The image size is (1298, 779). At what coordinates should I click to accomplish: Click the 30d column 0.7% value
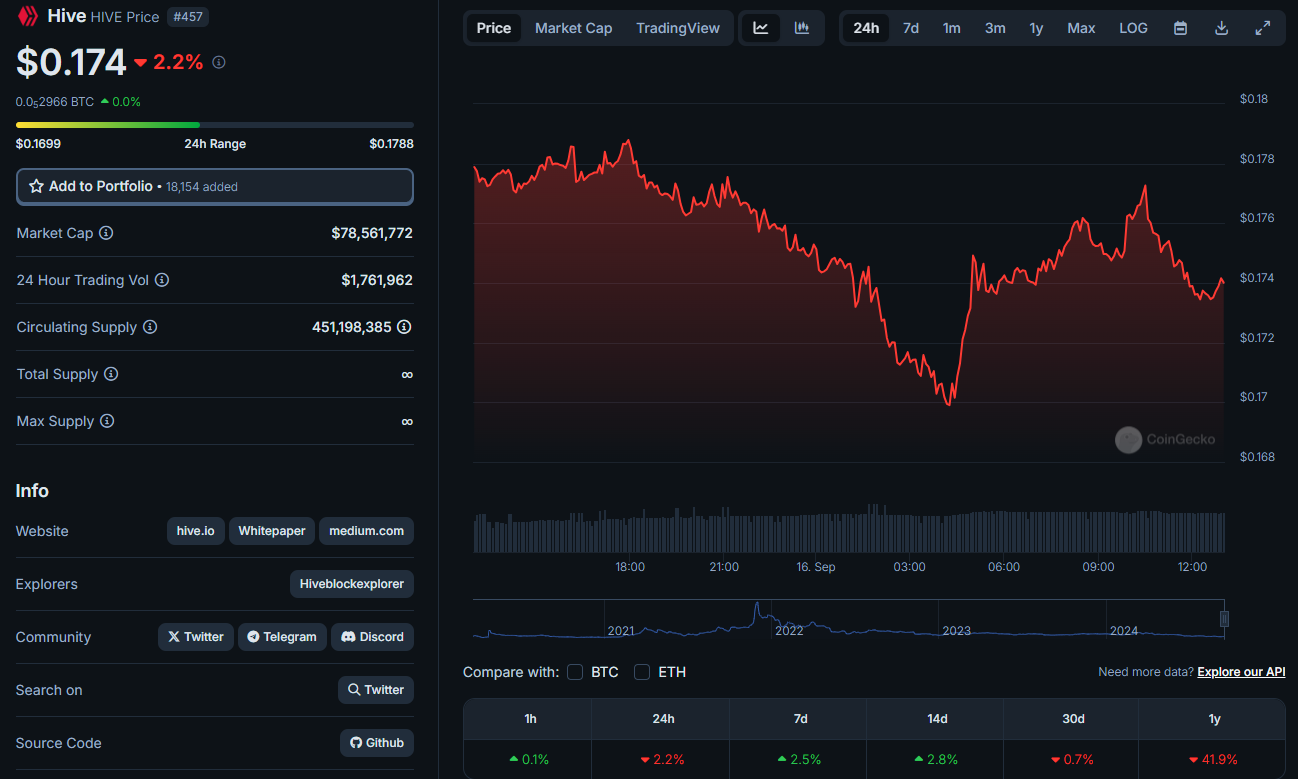click(1073, 759)
